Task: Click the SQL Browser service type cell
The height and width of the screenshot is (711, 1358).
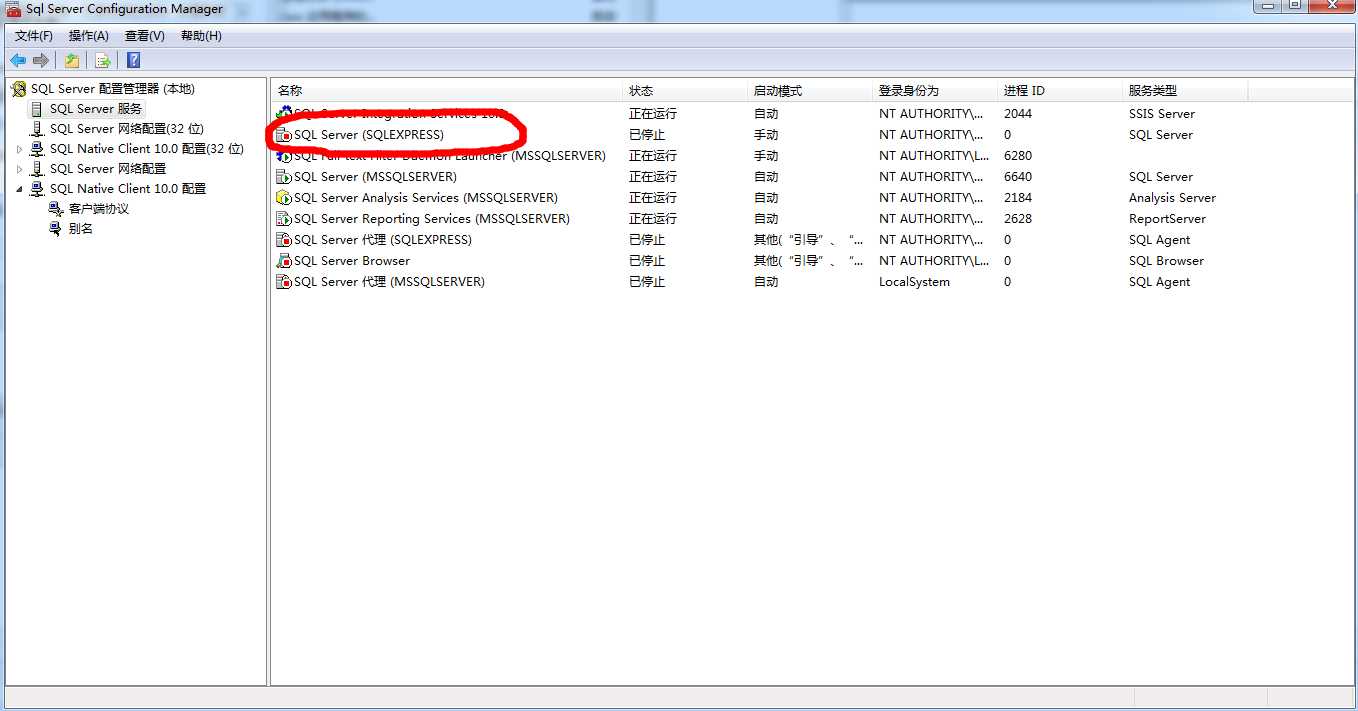Action: (x=1166, y=261)
